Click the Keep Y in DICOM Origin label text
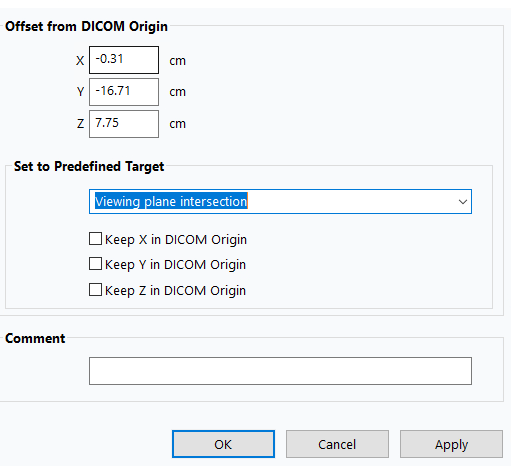The image size is (511, 466). point(175,265)
